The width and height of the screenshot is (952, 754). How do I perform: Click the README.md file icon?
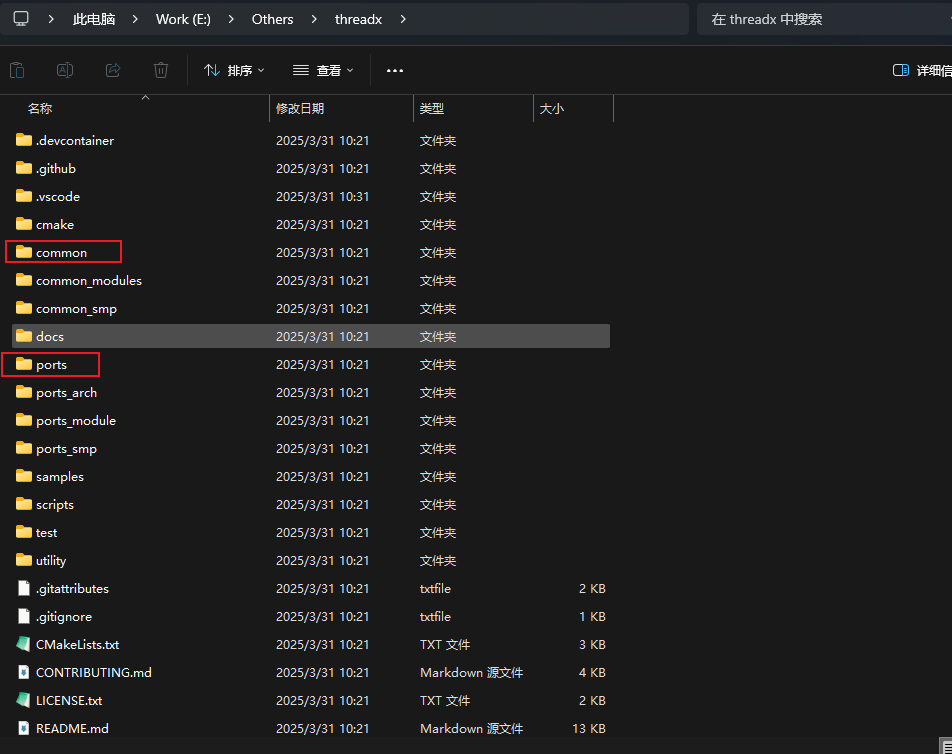coord(24,728)
